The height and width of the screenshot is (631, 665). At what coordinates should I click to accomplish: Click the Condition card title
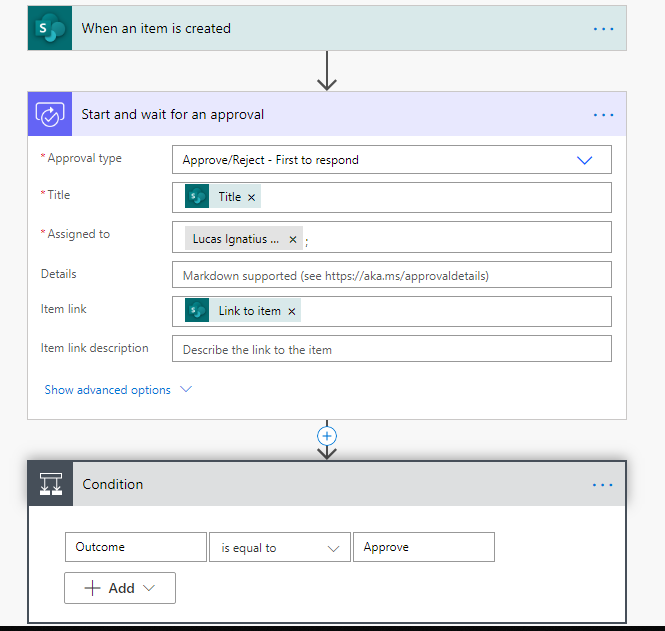pyautogui.click(x=113, y=484)
